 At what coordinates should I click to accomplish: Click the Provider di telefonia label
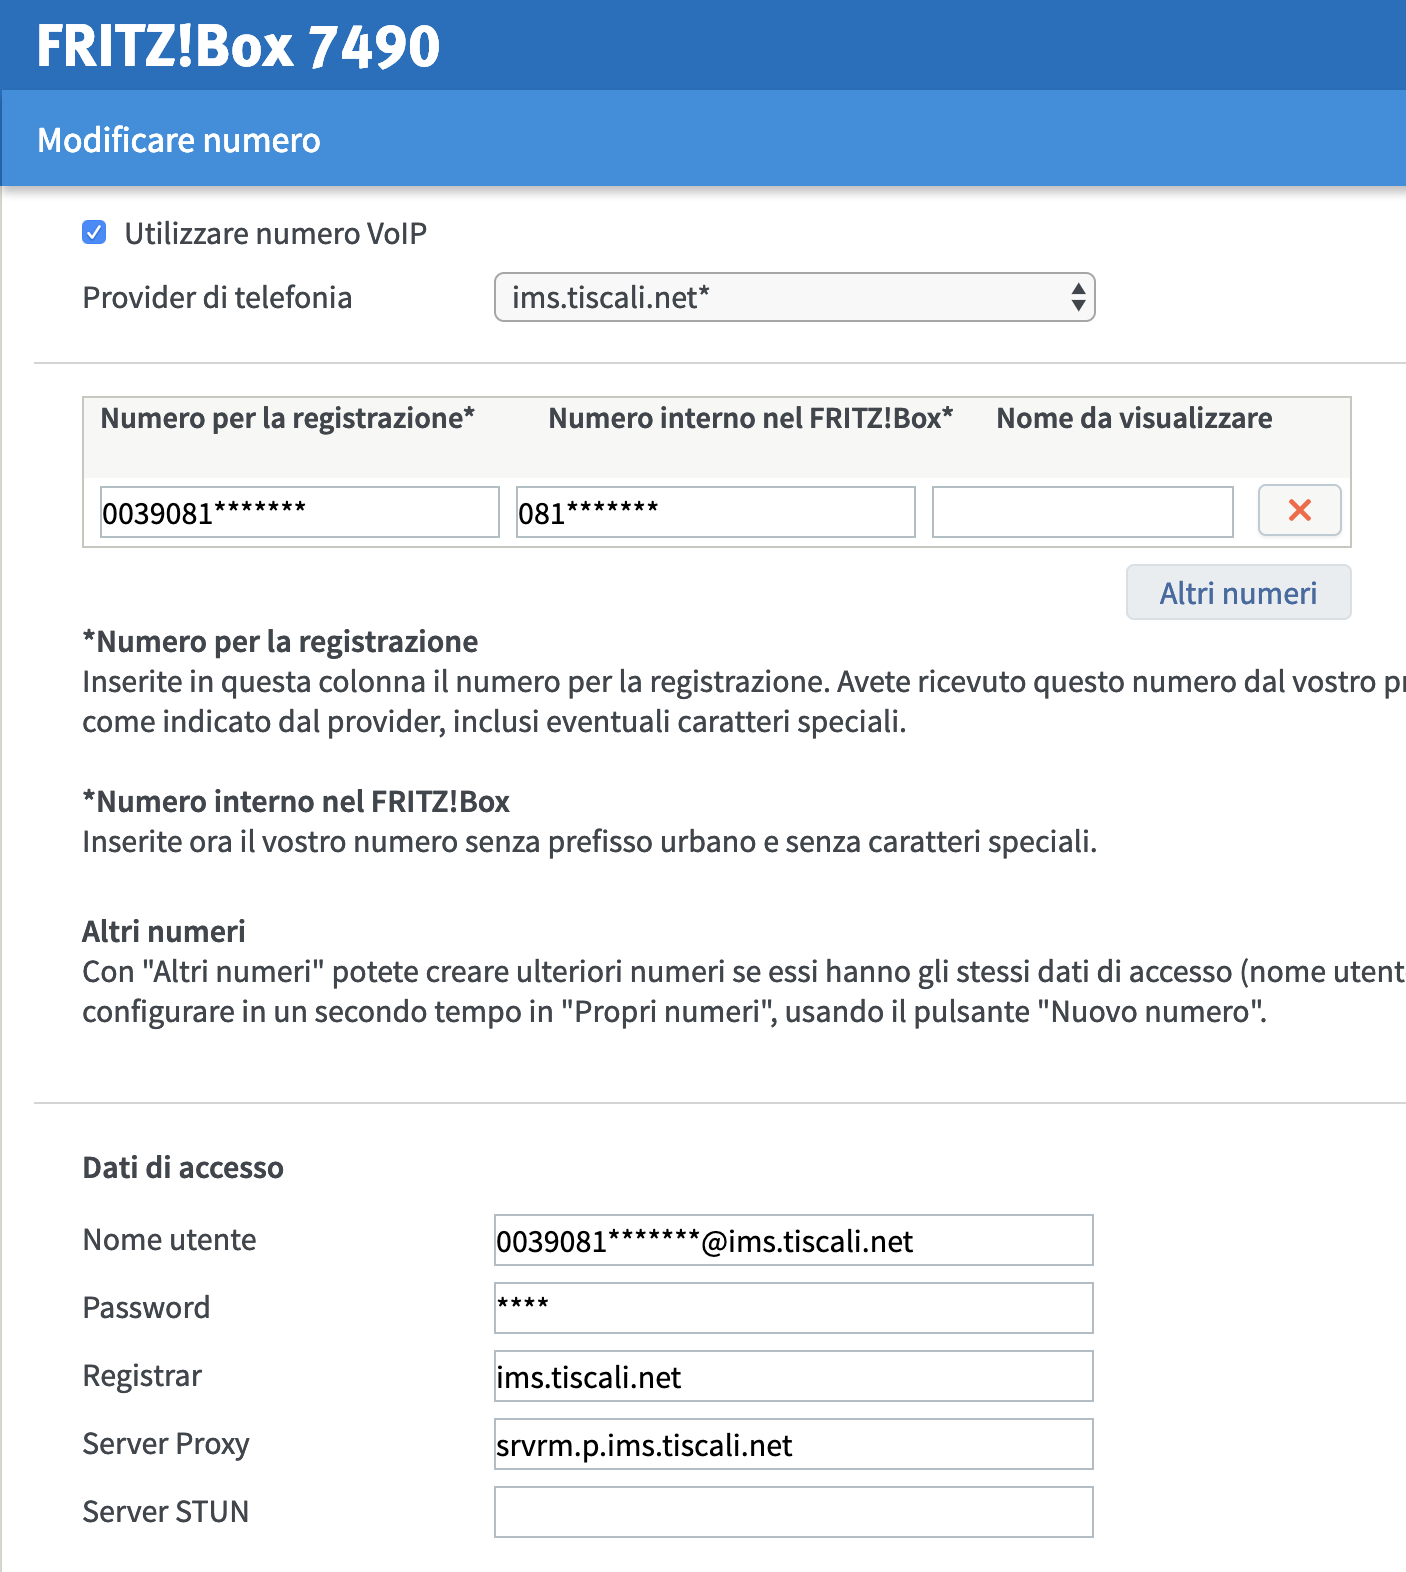point(217,297)
